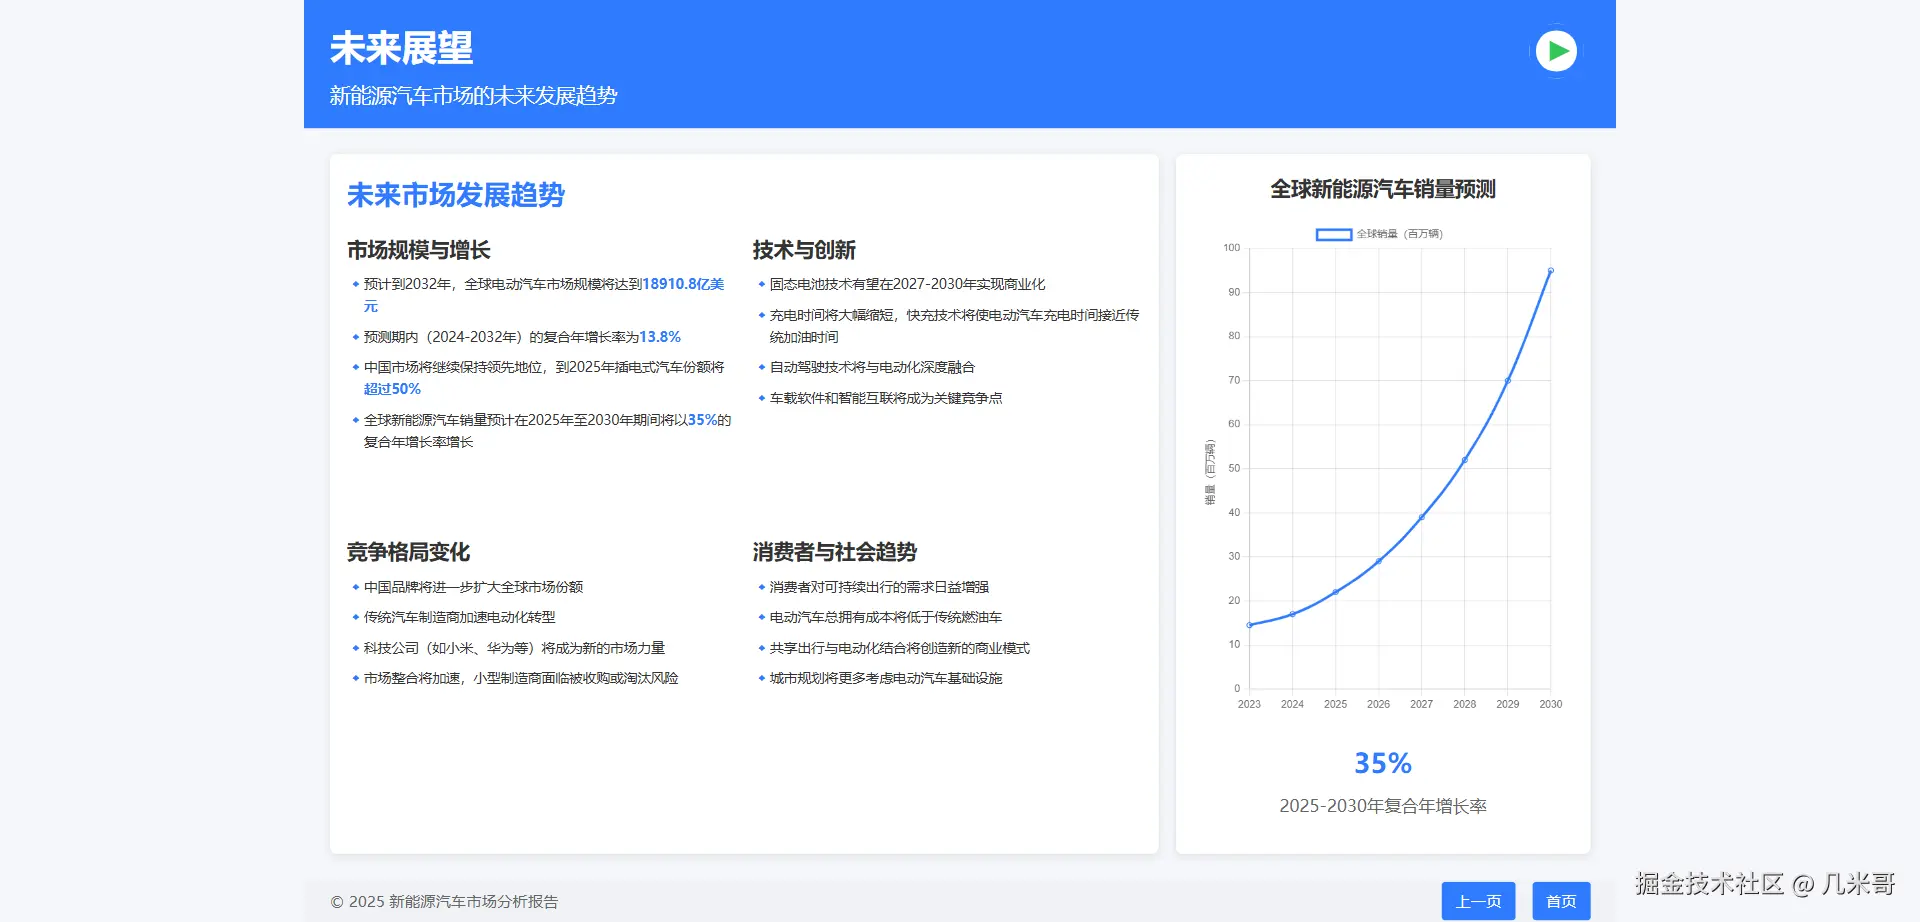Click the blue 13.8% growth rate text

661,336
